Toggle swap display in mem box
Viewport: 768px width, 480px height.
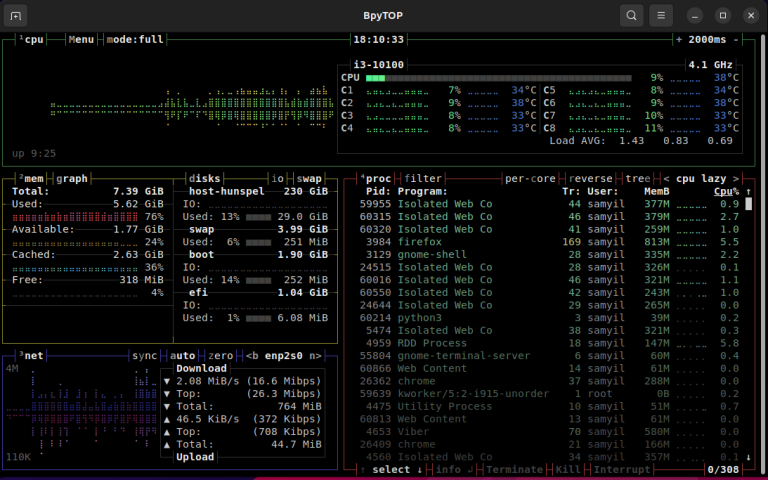click(x=309, y=179)
